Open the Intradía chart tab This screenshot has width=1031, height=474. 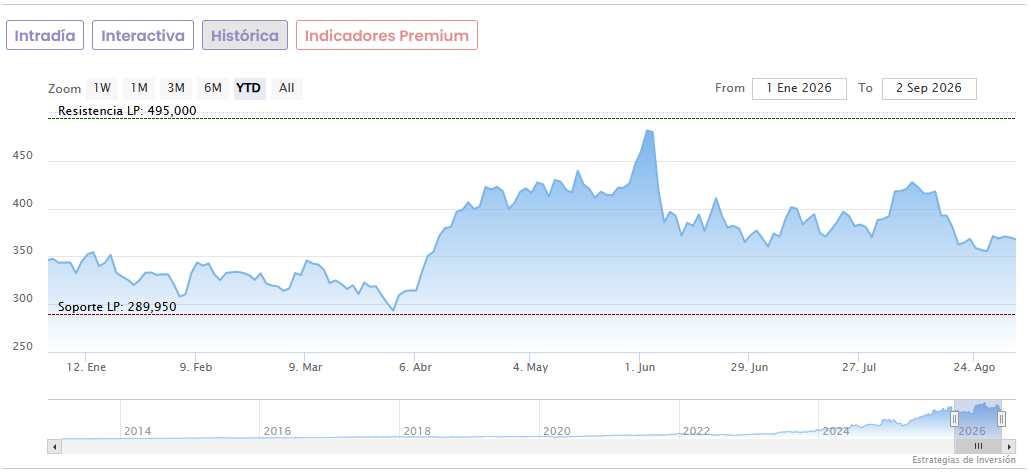pyautogui.click(x=45, y=36)
